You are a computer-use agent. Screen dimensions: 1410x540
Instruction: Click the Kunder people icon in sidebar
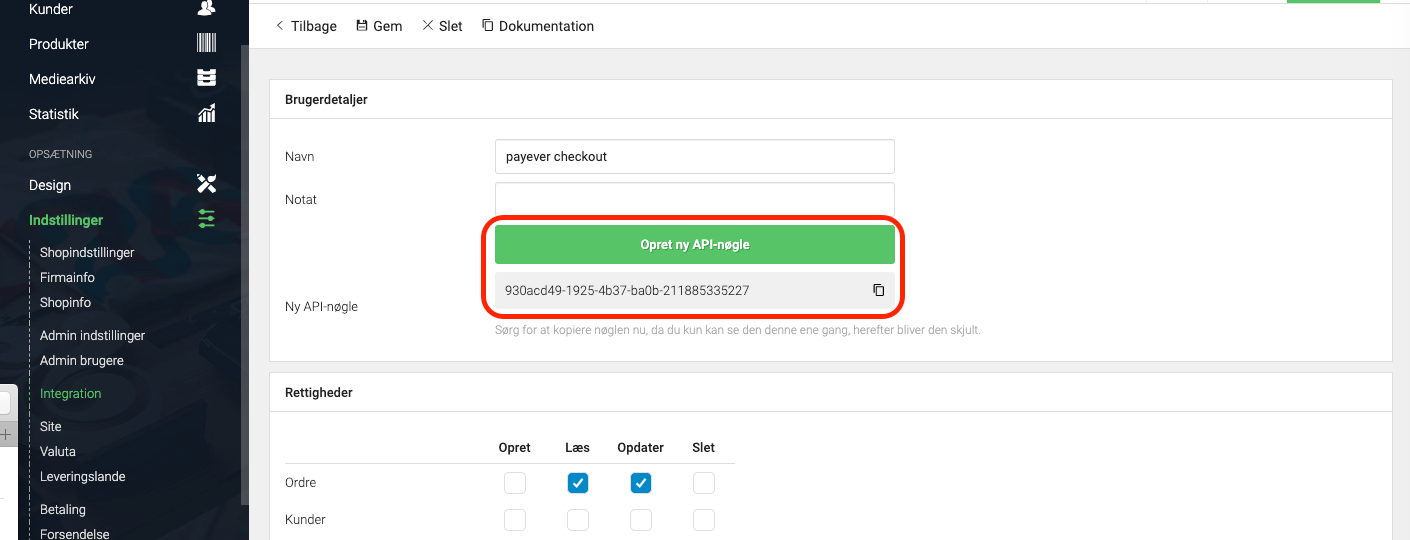(x=206, y=9)
